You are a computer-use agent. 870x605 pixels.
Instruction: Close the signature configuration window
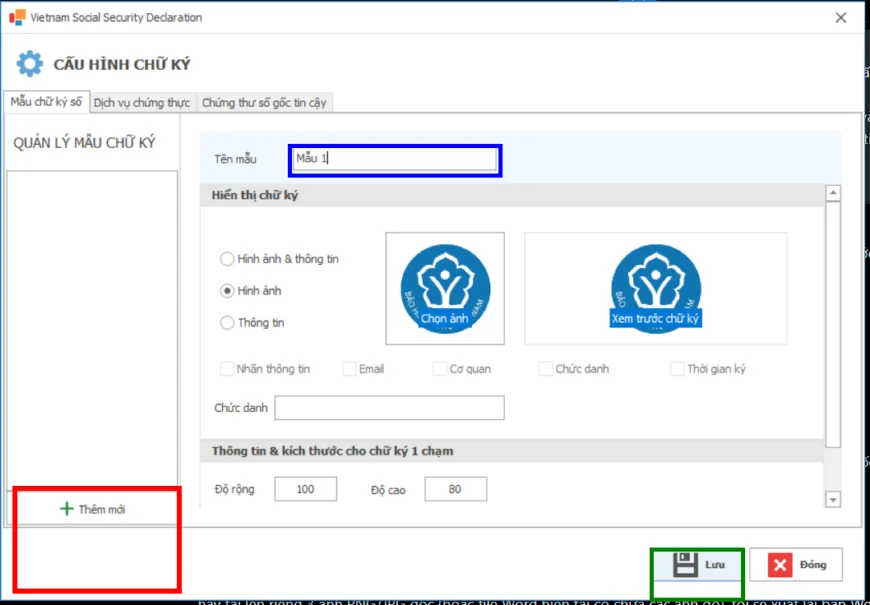tap(841, 18)
